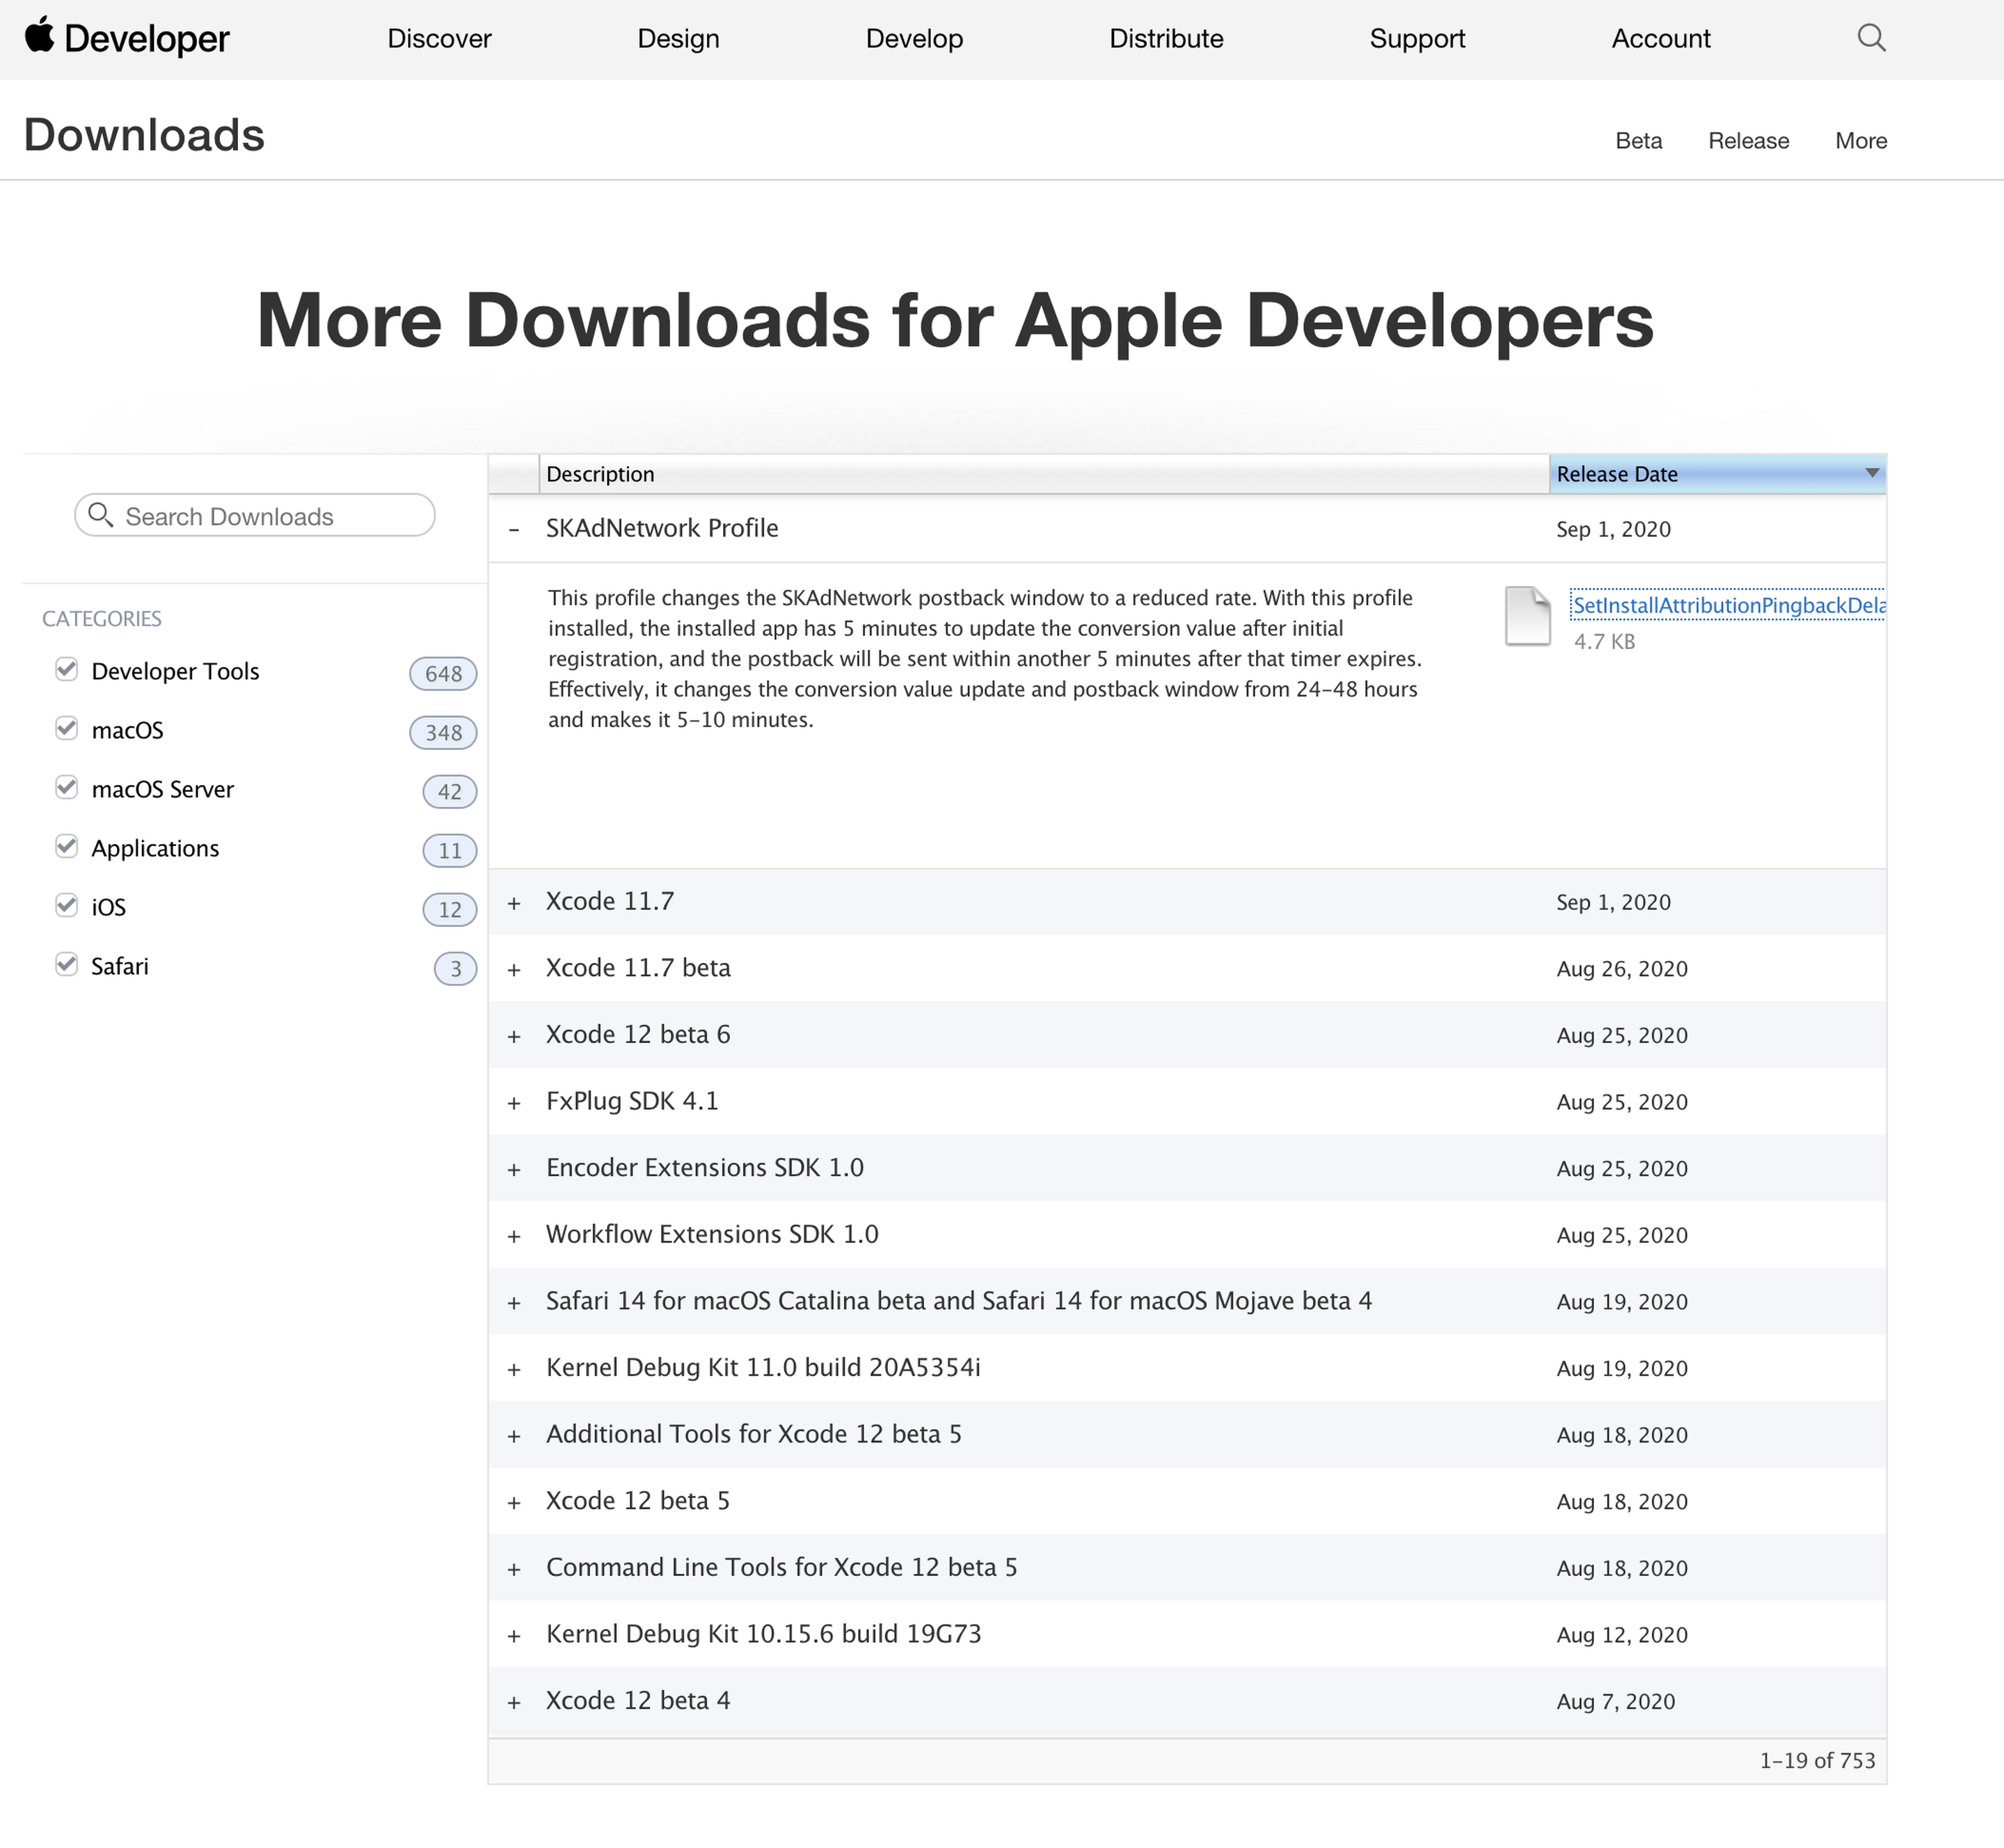Switch to the More downloads tab

click(1861, 140)
